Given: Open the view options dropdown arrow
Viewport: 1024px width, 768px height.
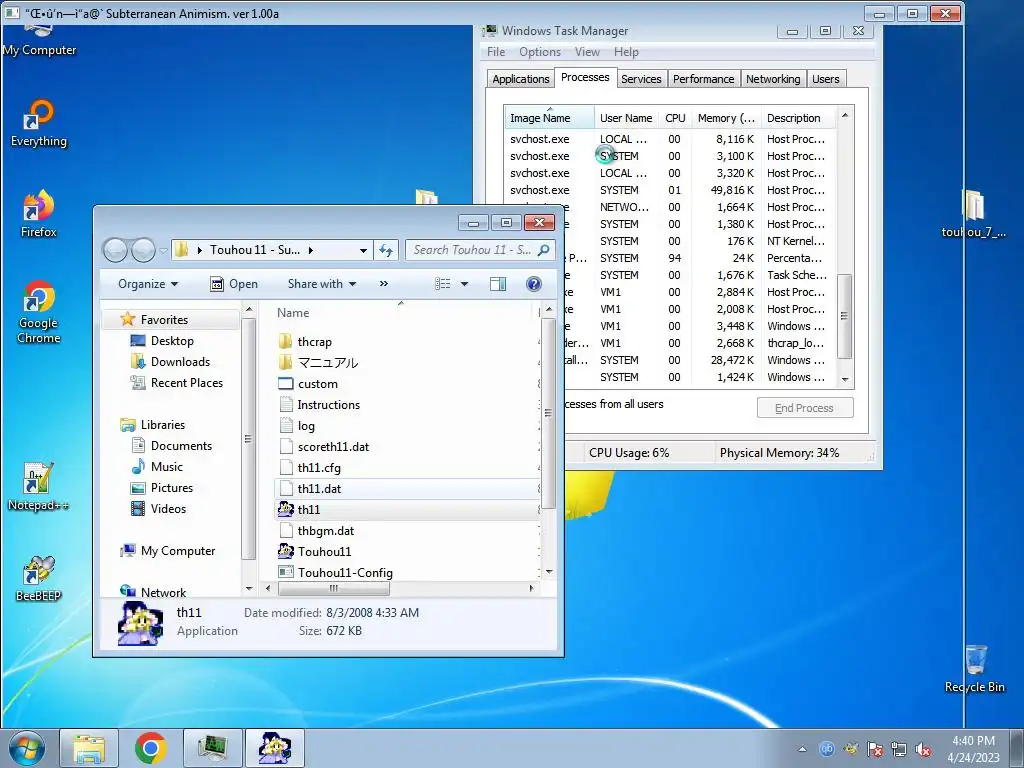Looking at the screenshot, I should [x=464, y=283].
